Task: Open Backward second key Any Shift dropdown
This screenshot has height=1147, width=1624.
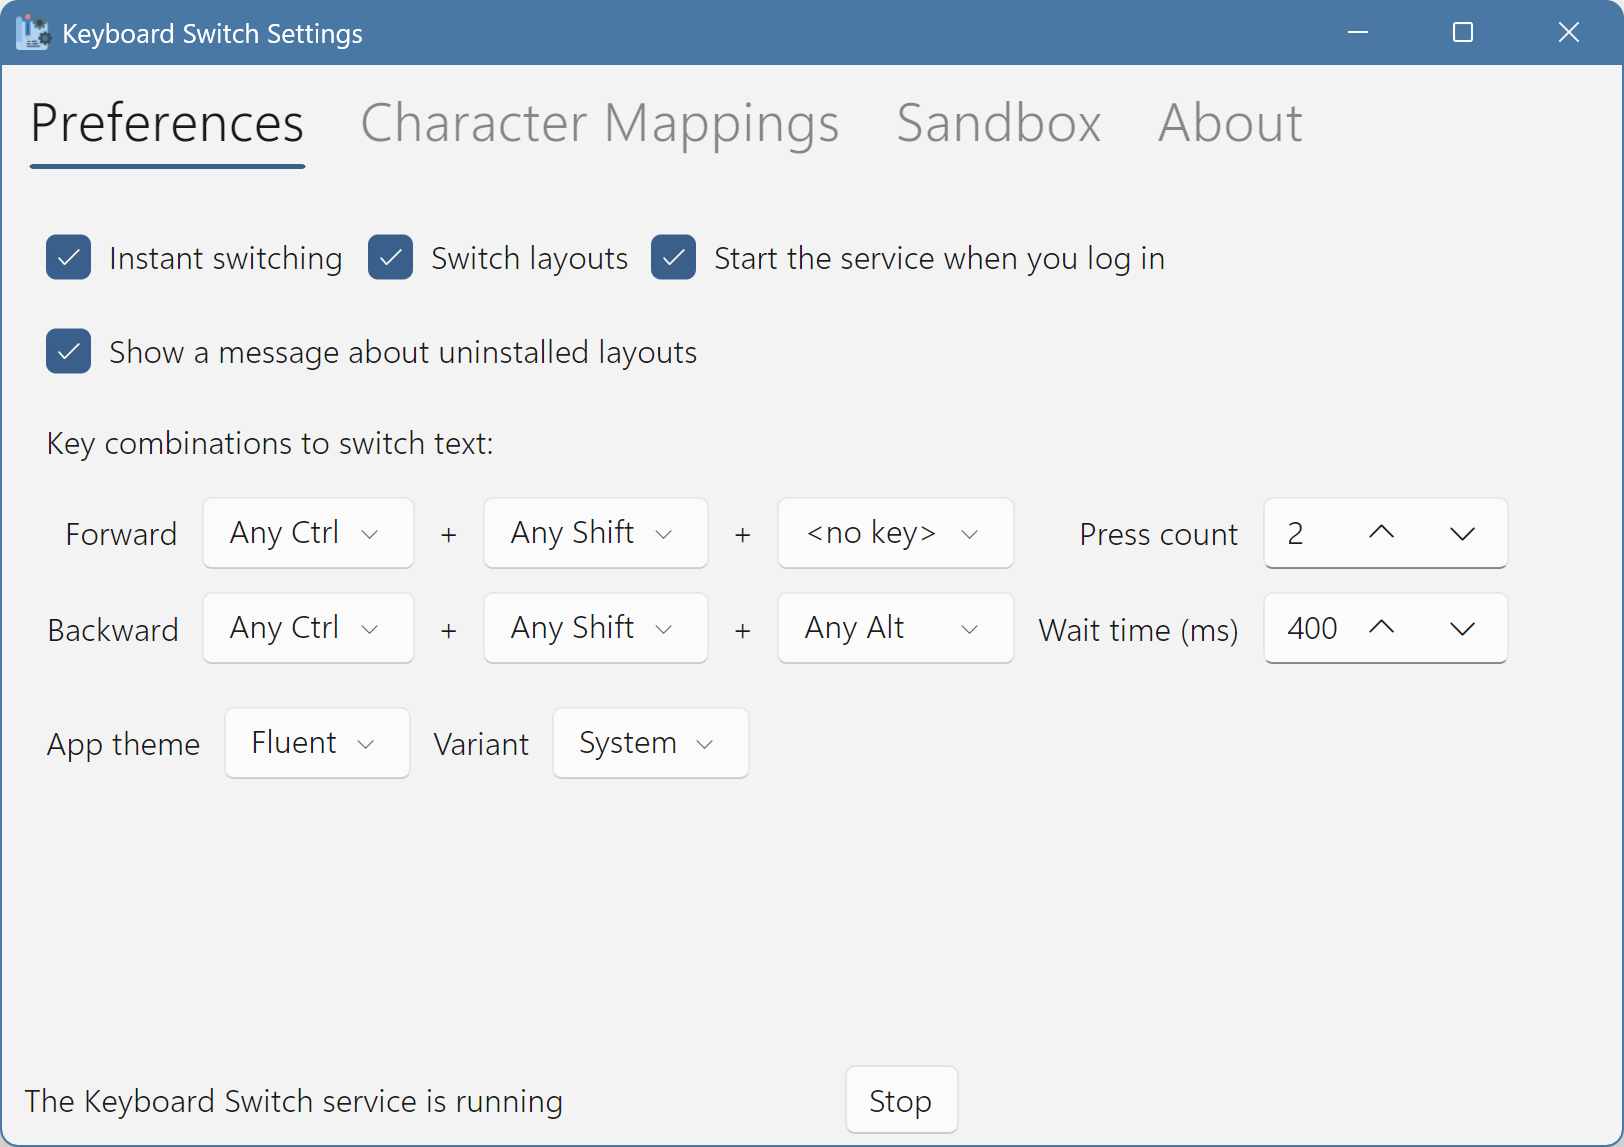Action: 596,628
